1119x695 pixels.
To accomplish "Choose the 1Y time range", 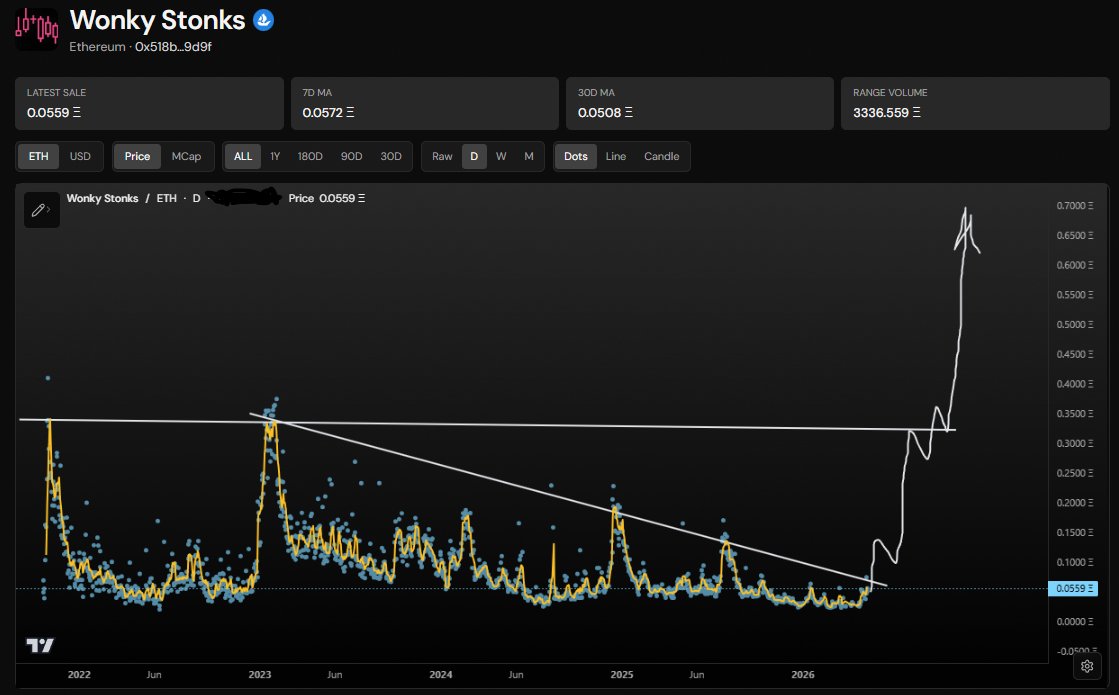I will [x=275, y=156].
